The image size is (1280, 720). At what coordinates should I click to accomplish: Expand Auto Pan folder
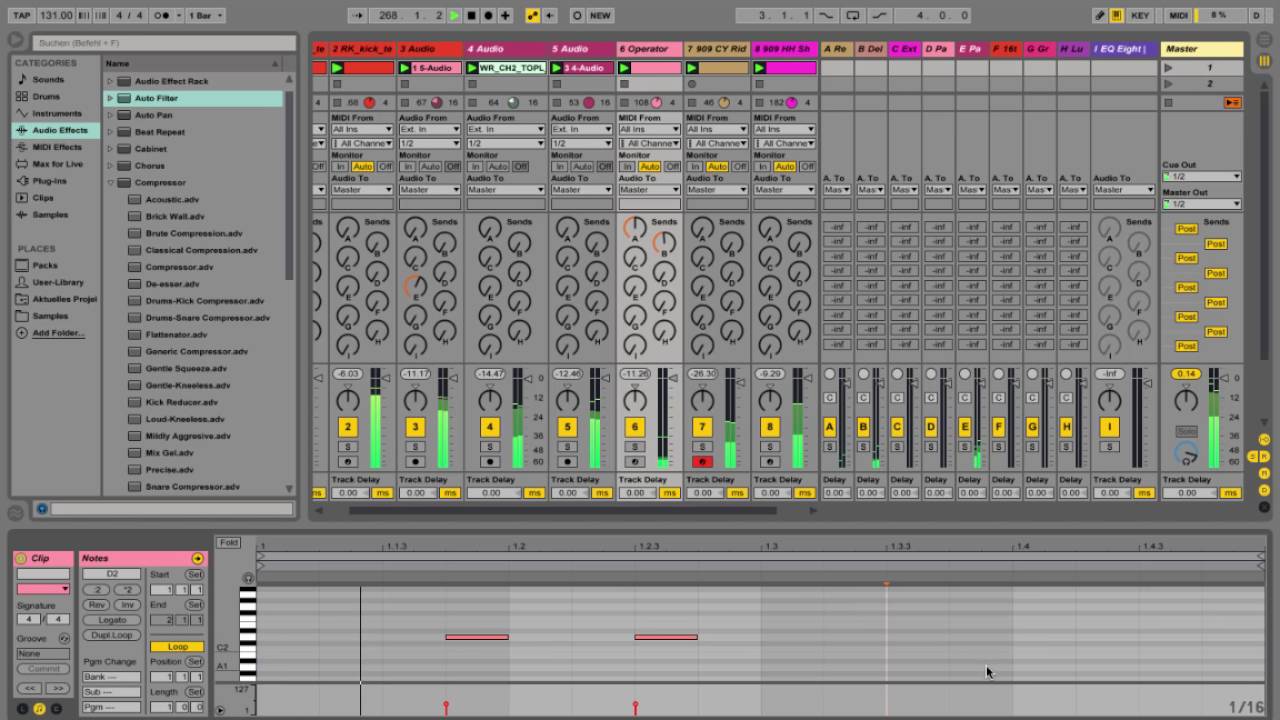tap(111, 115)
